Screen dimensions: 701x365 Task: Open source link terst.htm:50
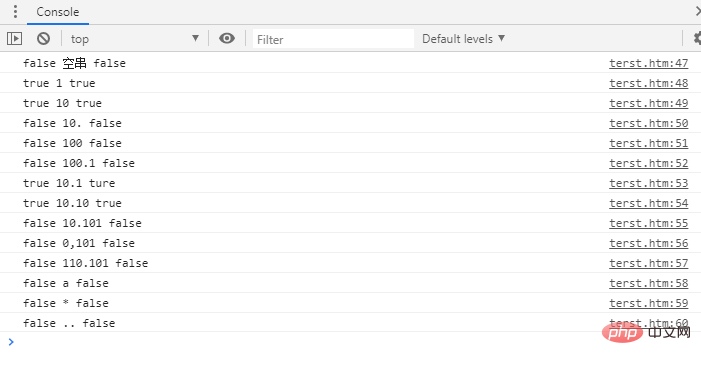click(648, 123)
